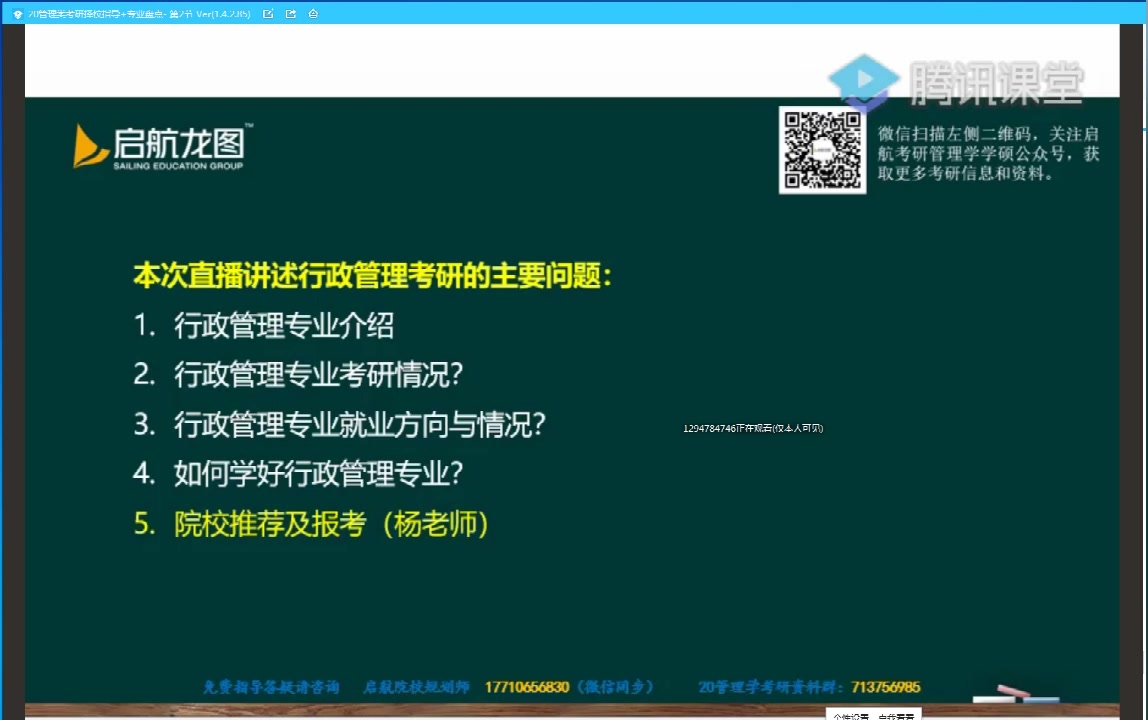Click the lightbulb app icon in the title bar
The width and height of the screenshot is (1148, 720).
click(20, 13)
